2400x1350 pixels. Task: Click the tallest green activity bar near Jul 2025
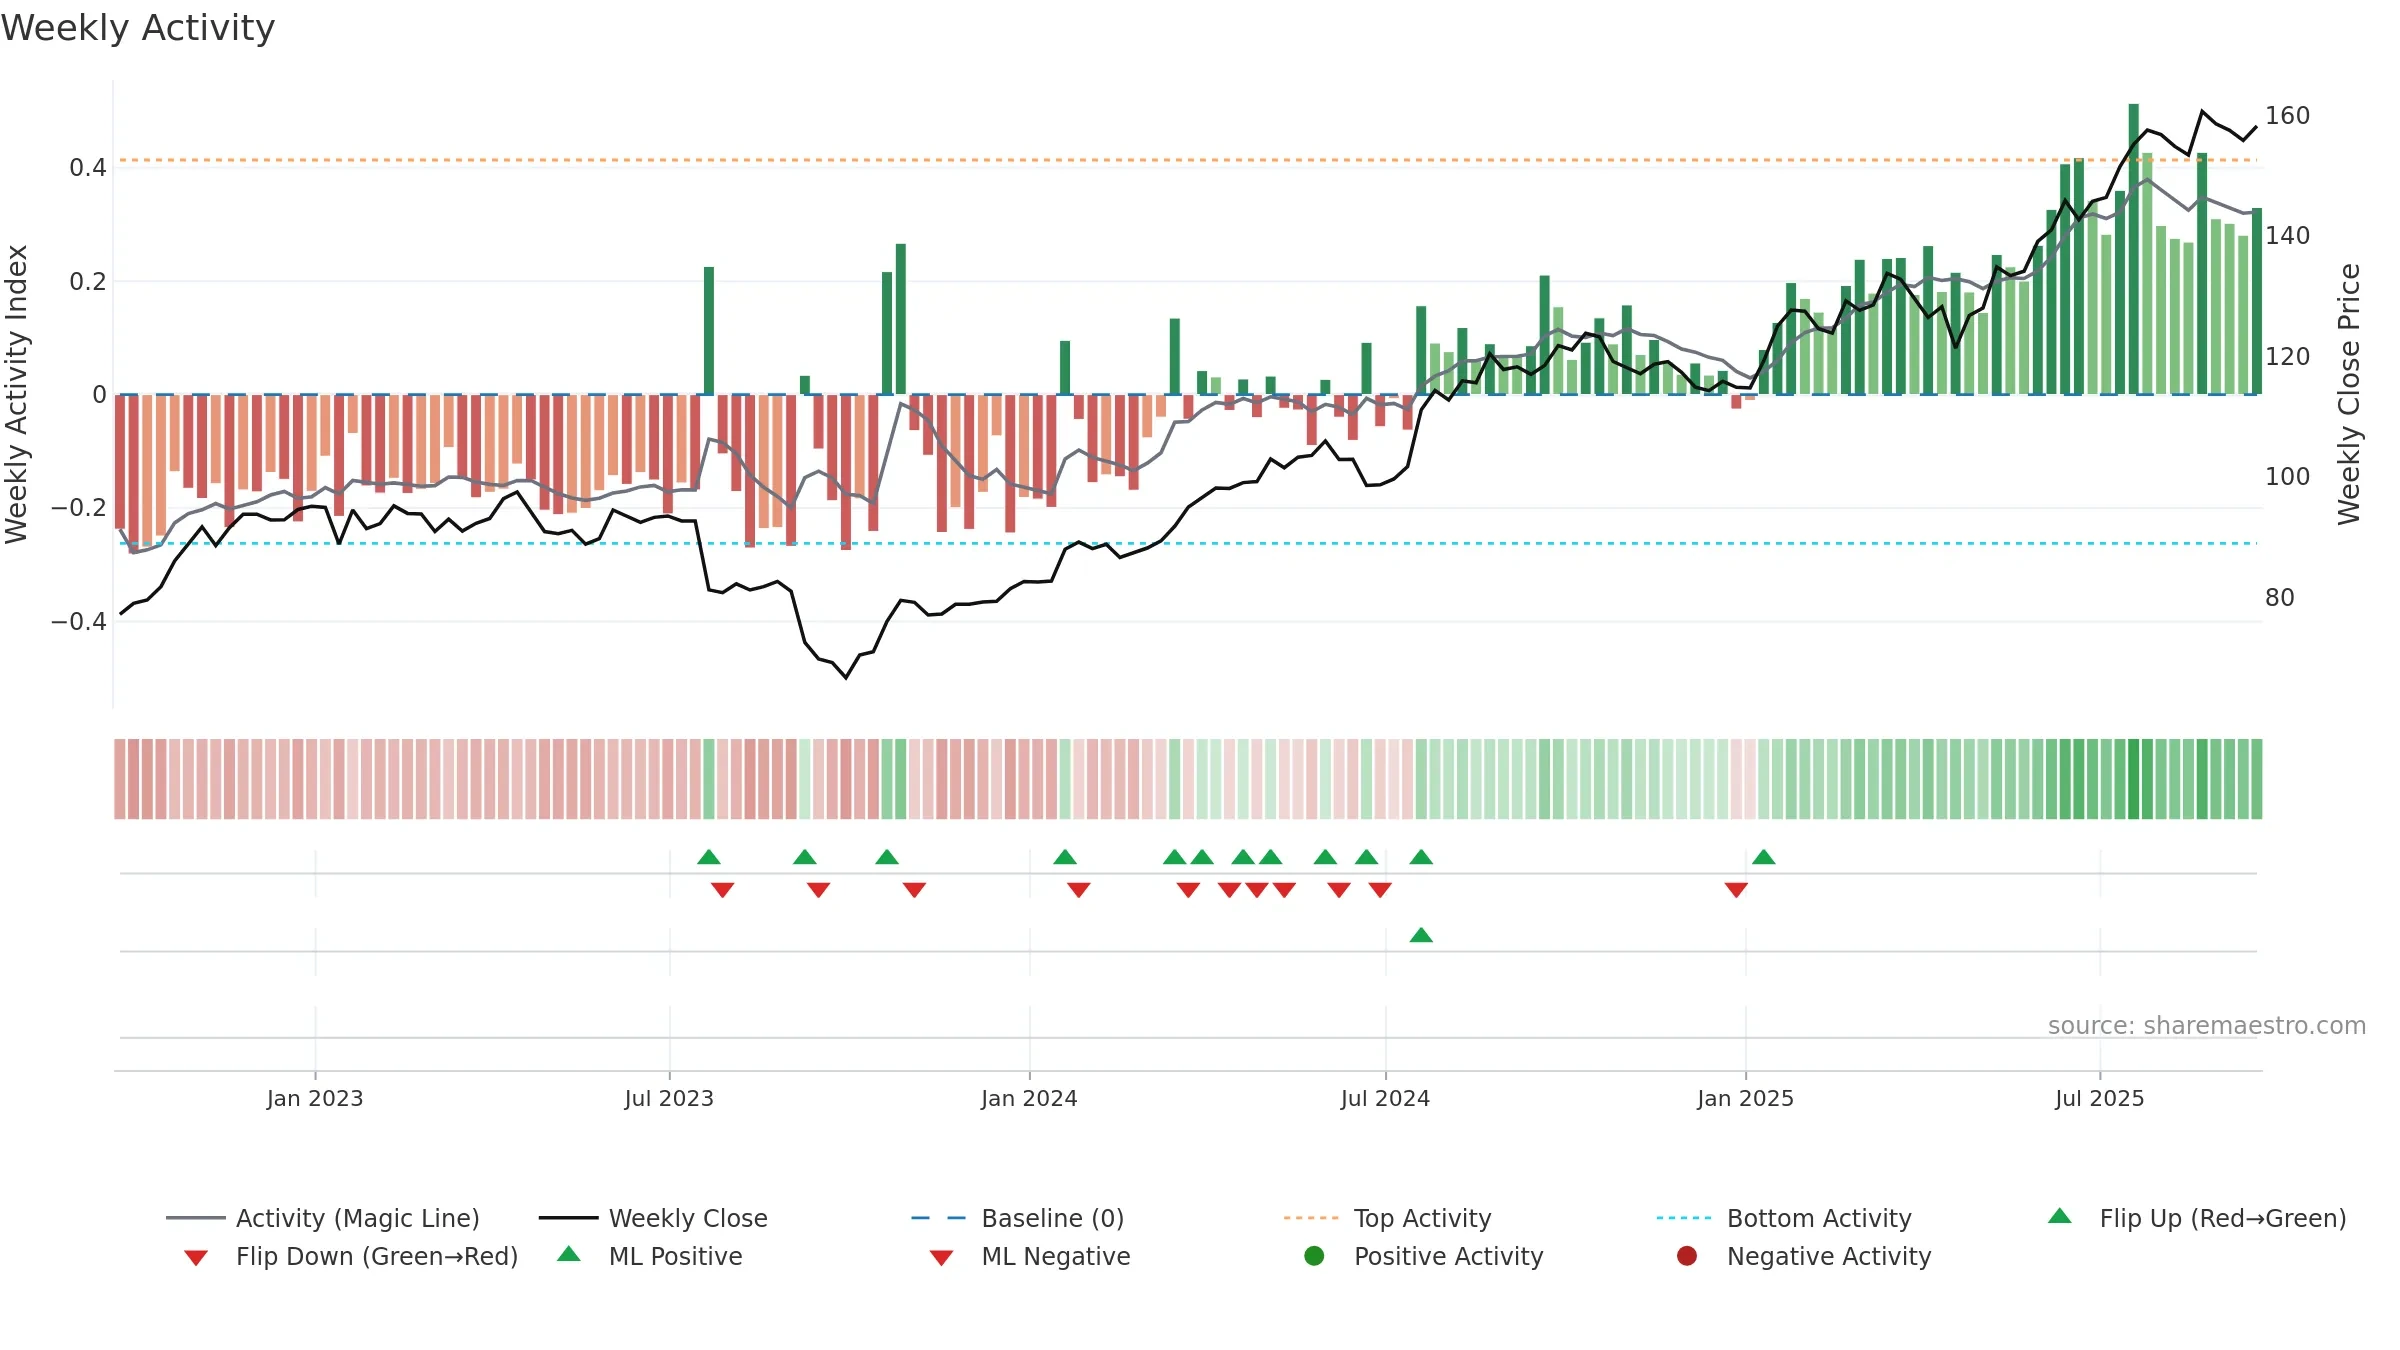click(x=2134, y=249)
